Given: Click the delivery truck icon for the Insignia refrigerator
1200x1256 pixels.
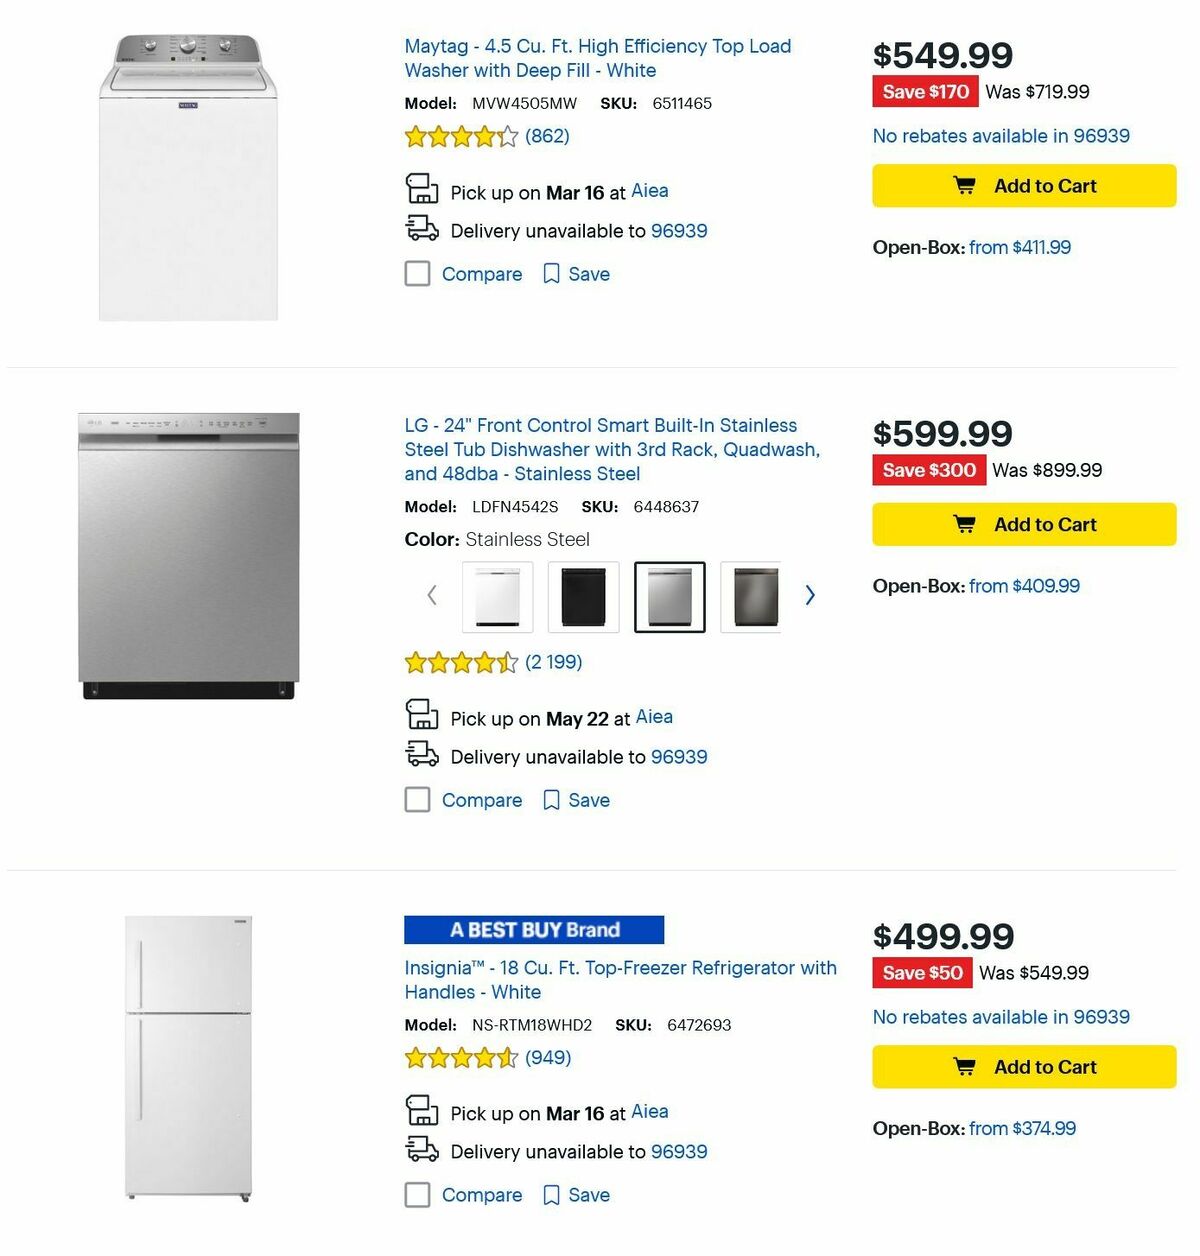Looking at the screenshot, I should click(422, 1148).
